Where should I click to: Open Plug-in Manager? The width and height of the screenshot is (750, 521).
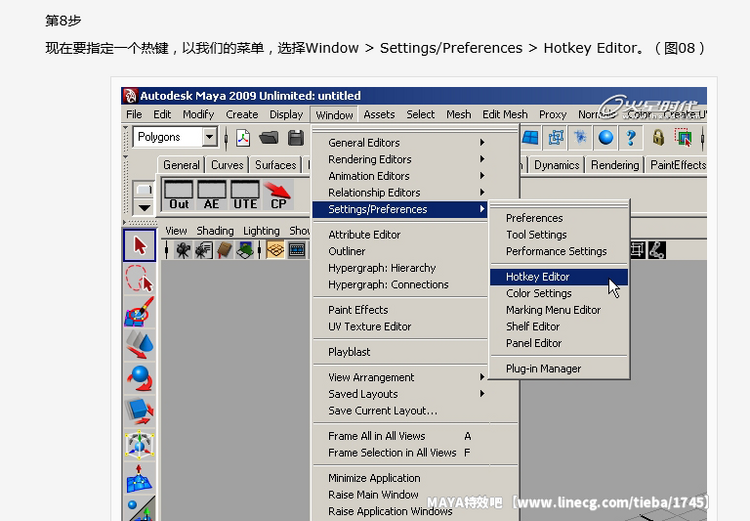[x=559, y=369]
